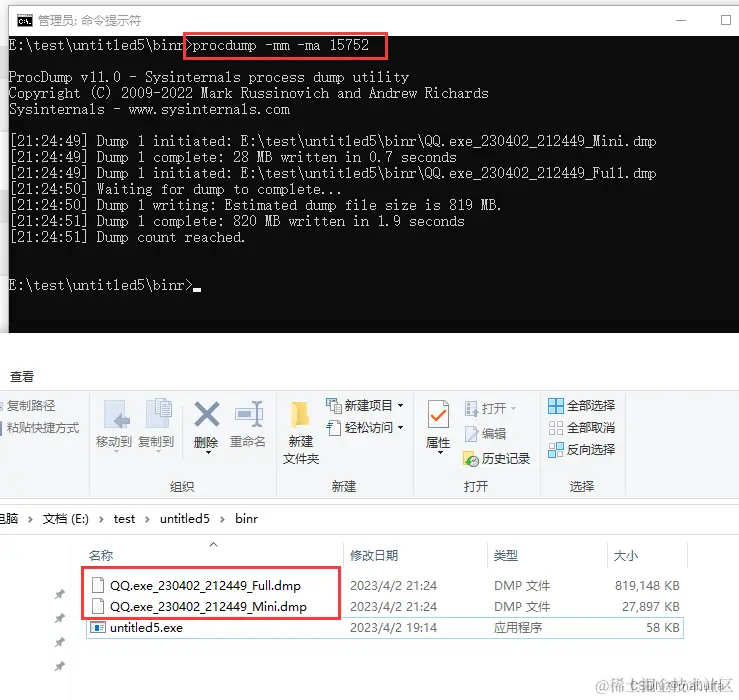The image size is (739, 700).
Task: Sort files by Name (名称) column header
Action: (101, 555)
